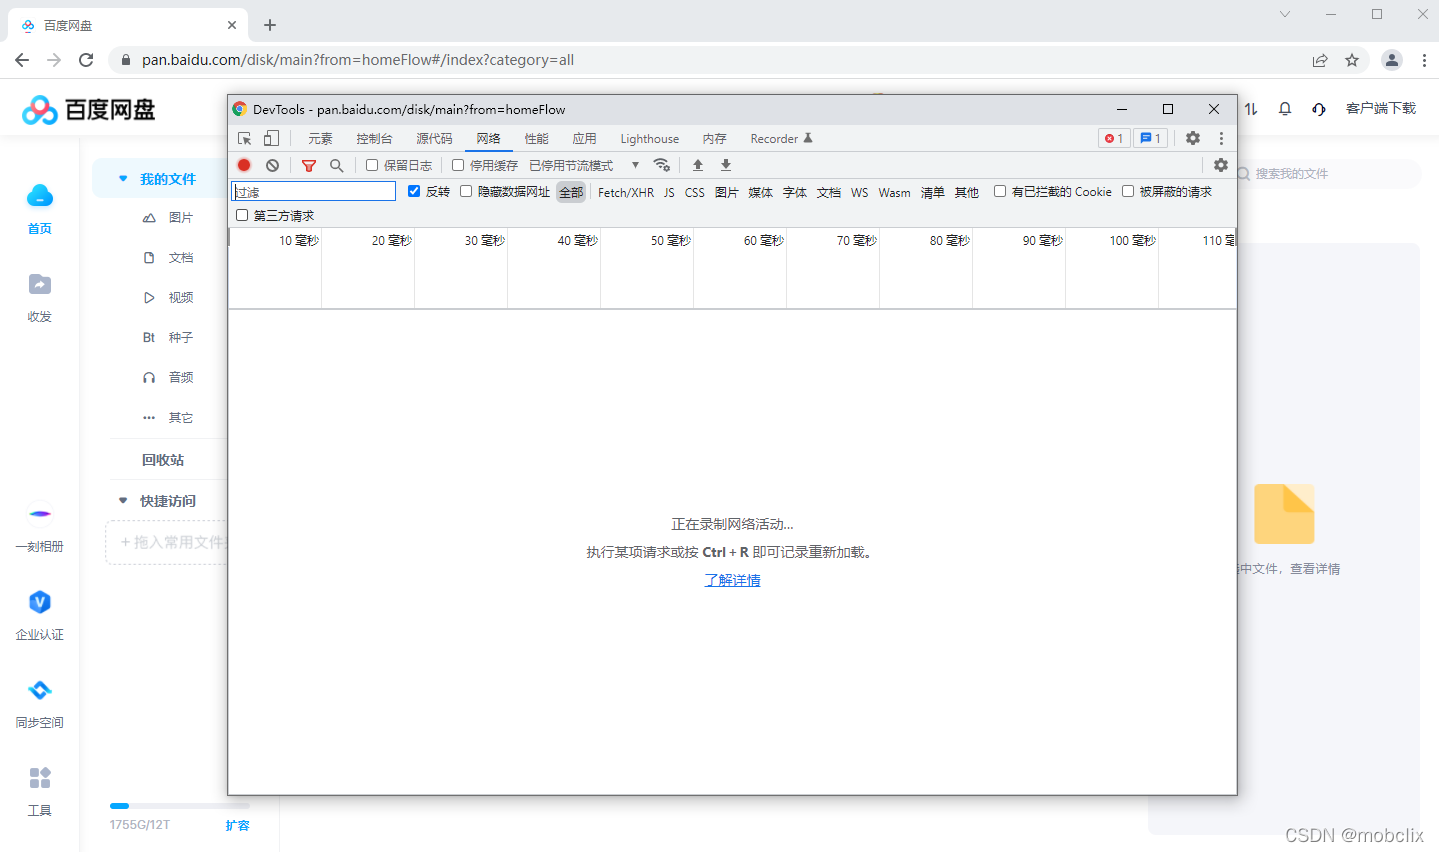Check 第三方请求 checkbox
Screen dimensions: 1439x852
[x=242, y=215]
